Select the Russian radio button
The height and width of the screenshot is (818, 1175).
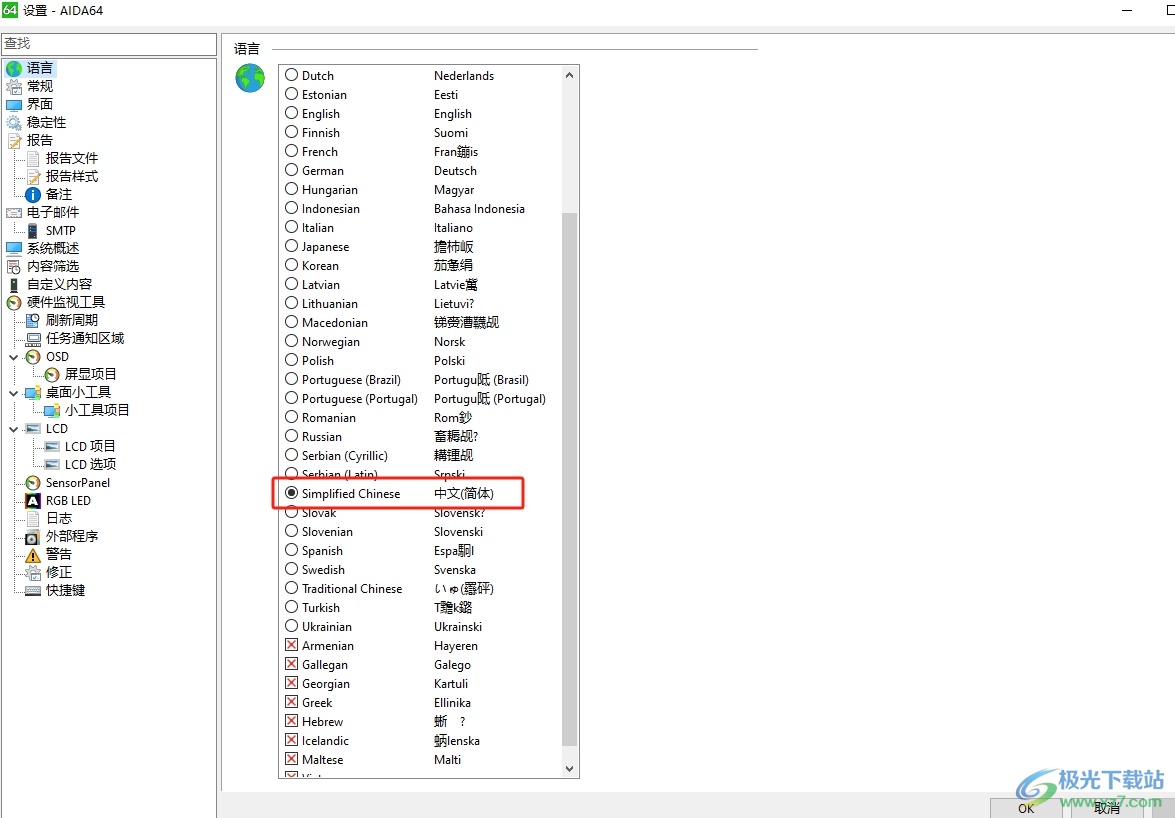click(x=292, y=437)
